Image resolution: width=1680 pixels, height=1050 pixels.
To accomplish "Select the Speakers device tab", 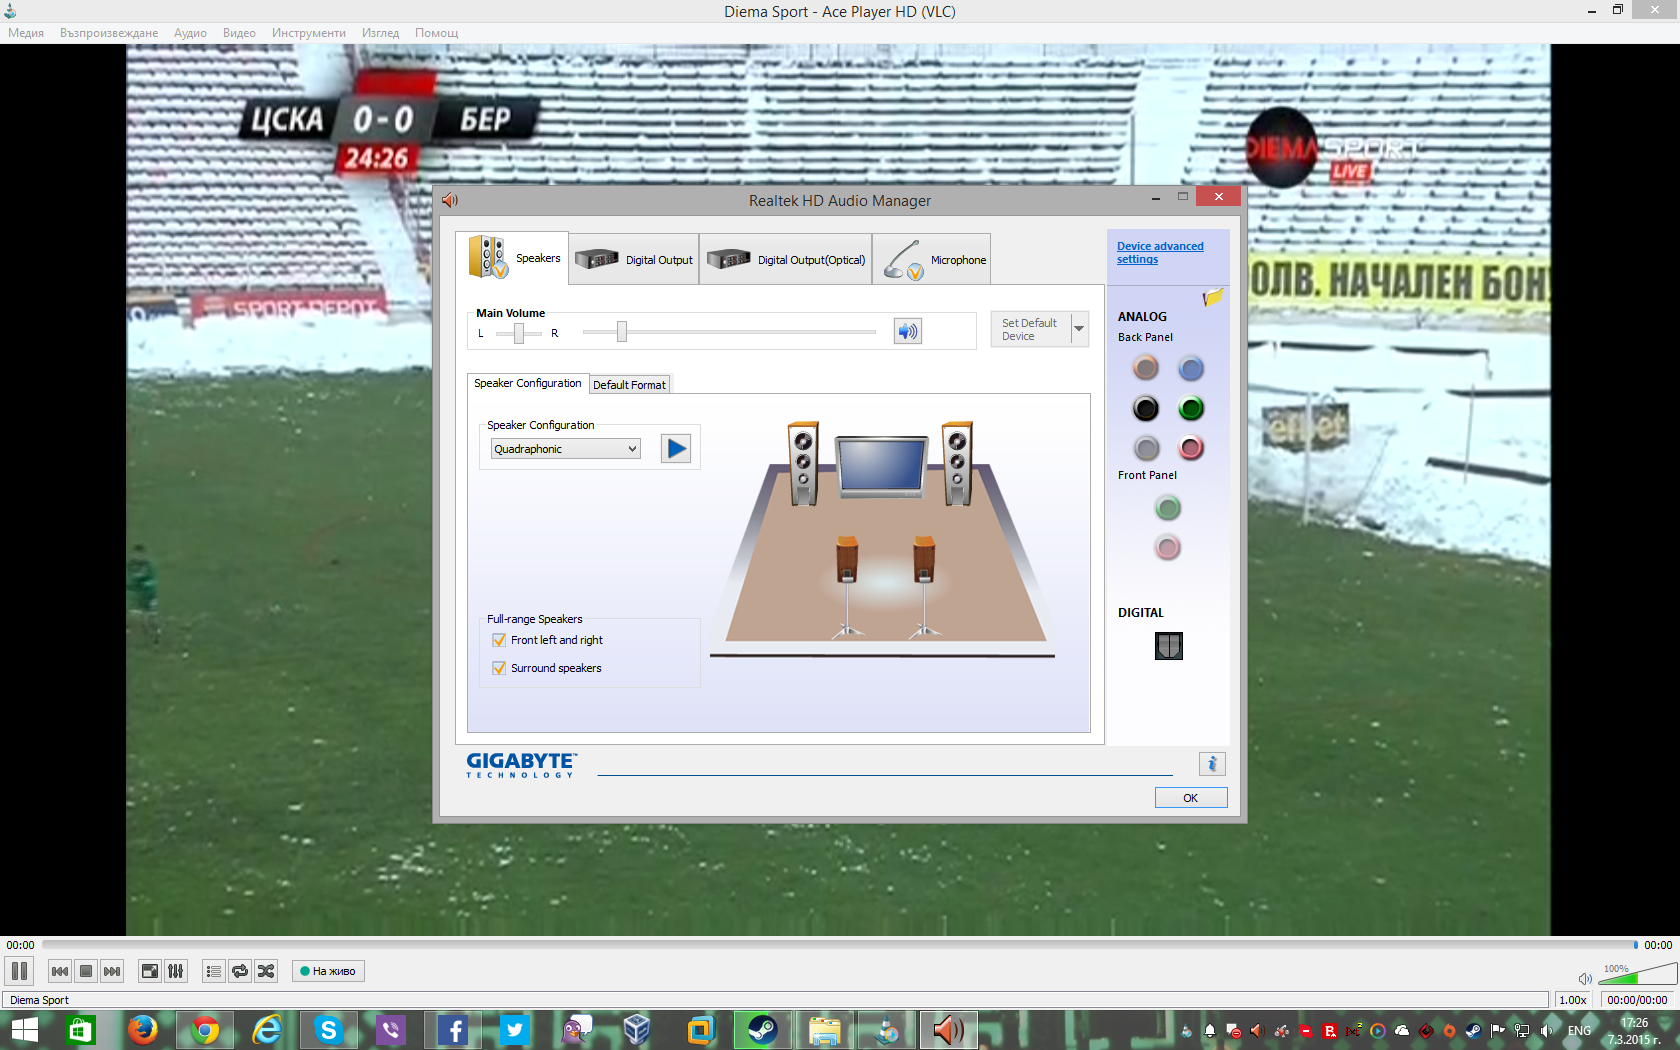I will tap(512, 258).
